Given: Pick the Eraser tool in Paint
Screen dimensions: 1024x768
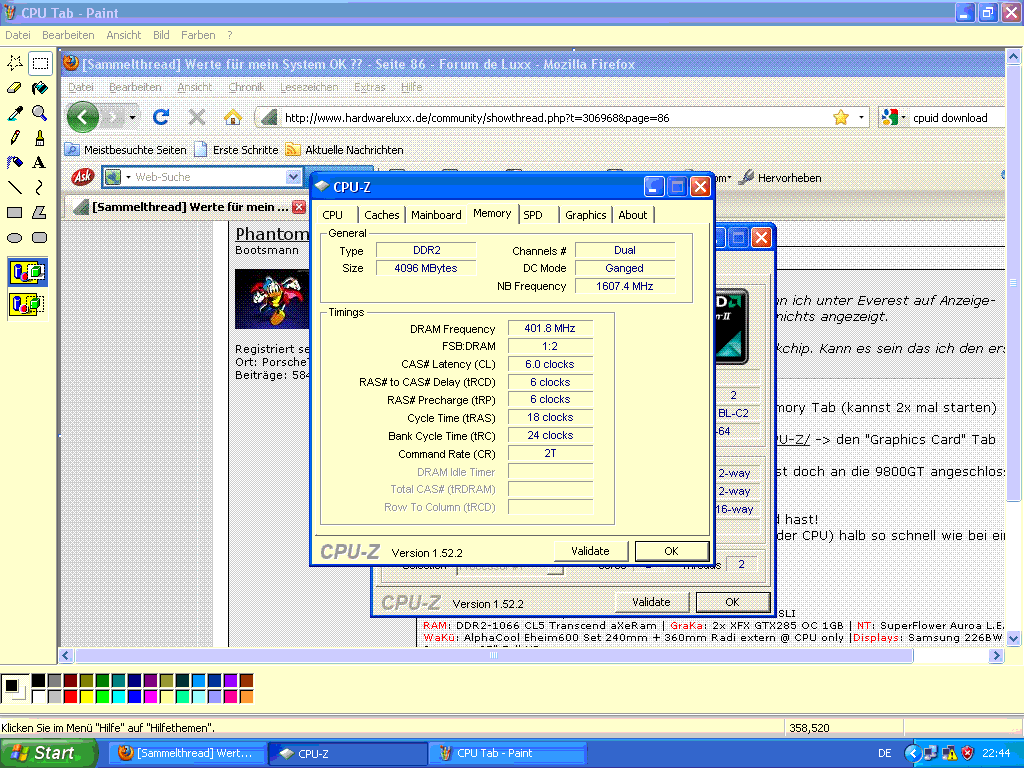Looking at the screenshot, I should point(14,88).
